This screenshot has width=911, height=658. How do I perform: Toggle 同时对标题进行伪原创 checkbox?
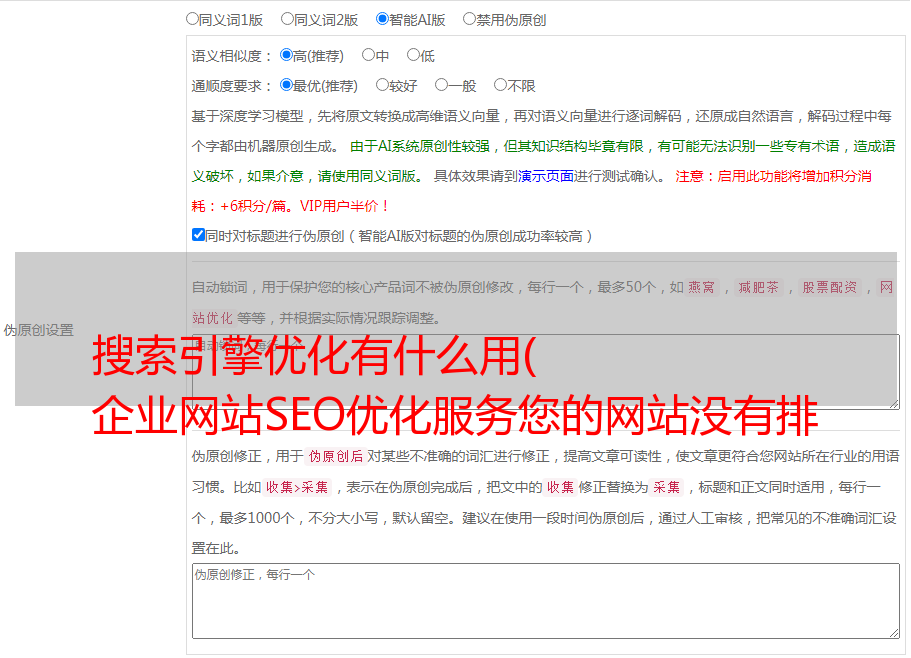pyautogui.click(x=198, y=235)
